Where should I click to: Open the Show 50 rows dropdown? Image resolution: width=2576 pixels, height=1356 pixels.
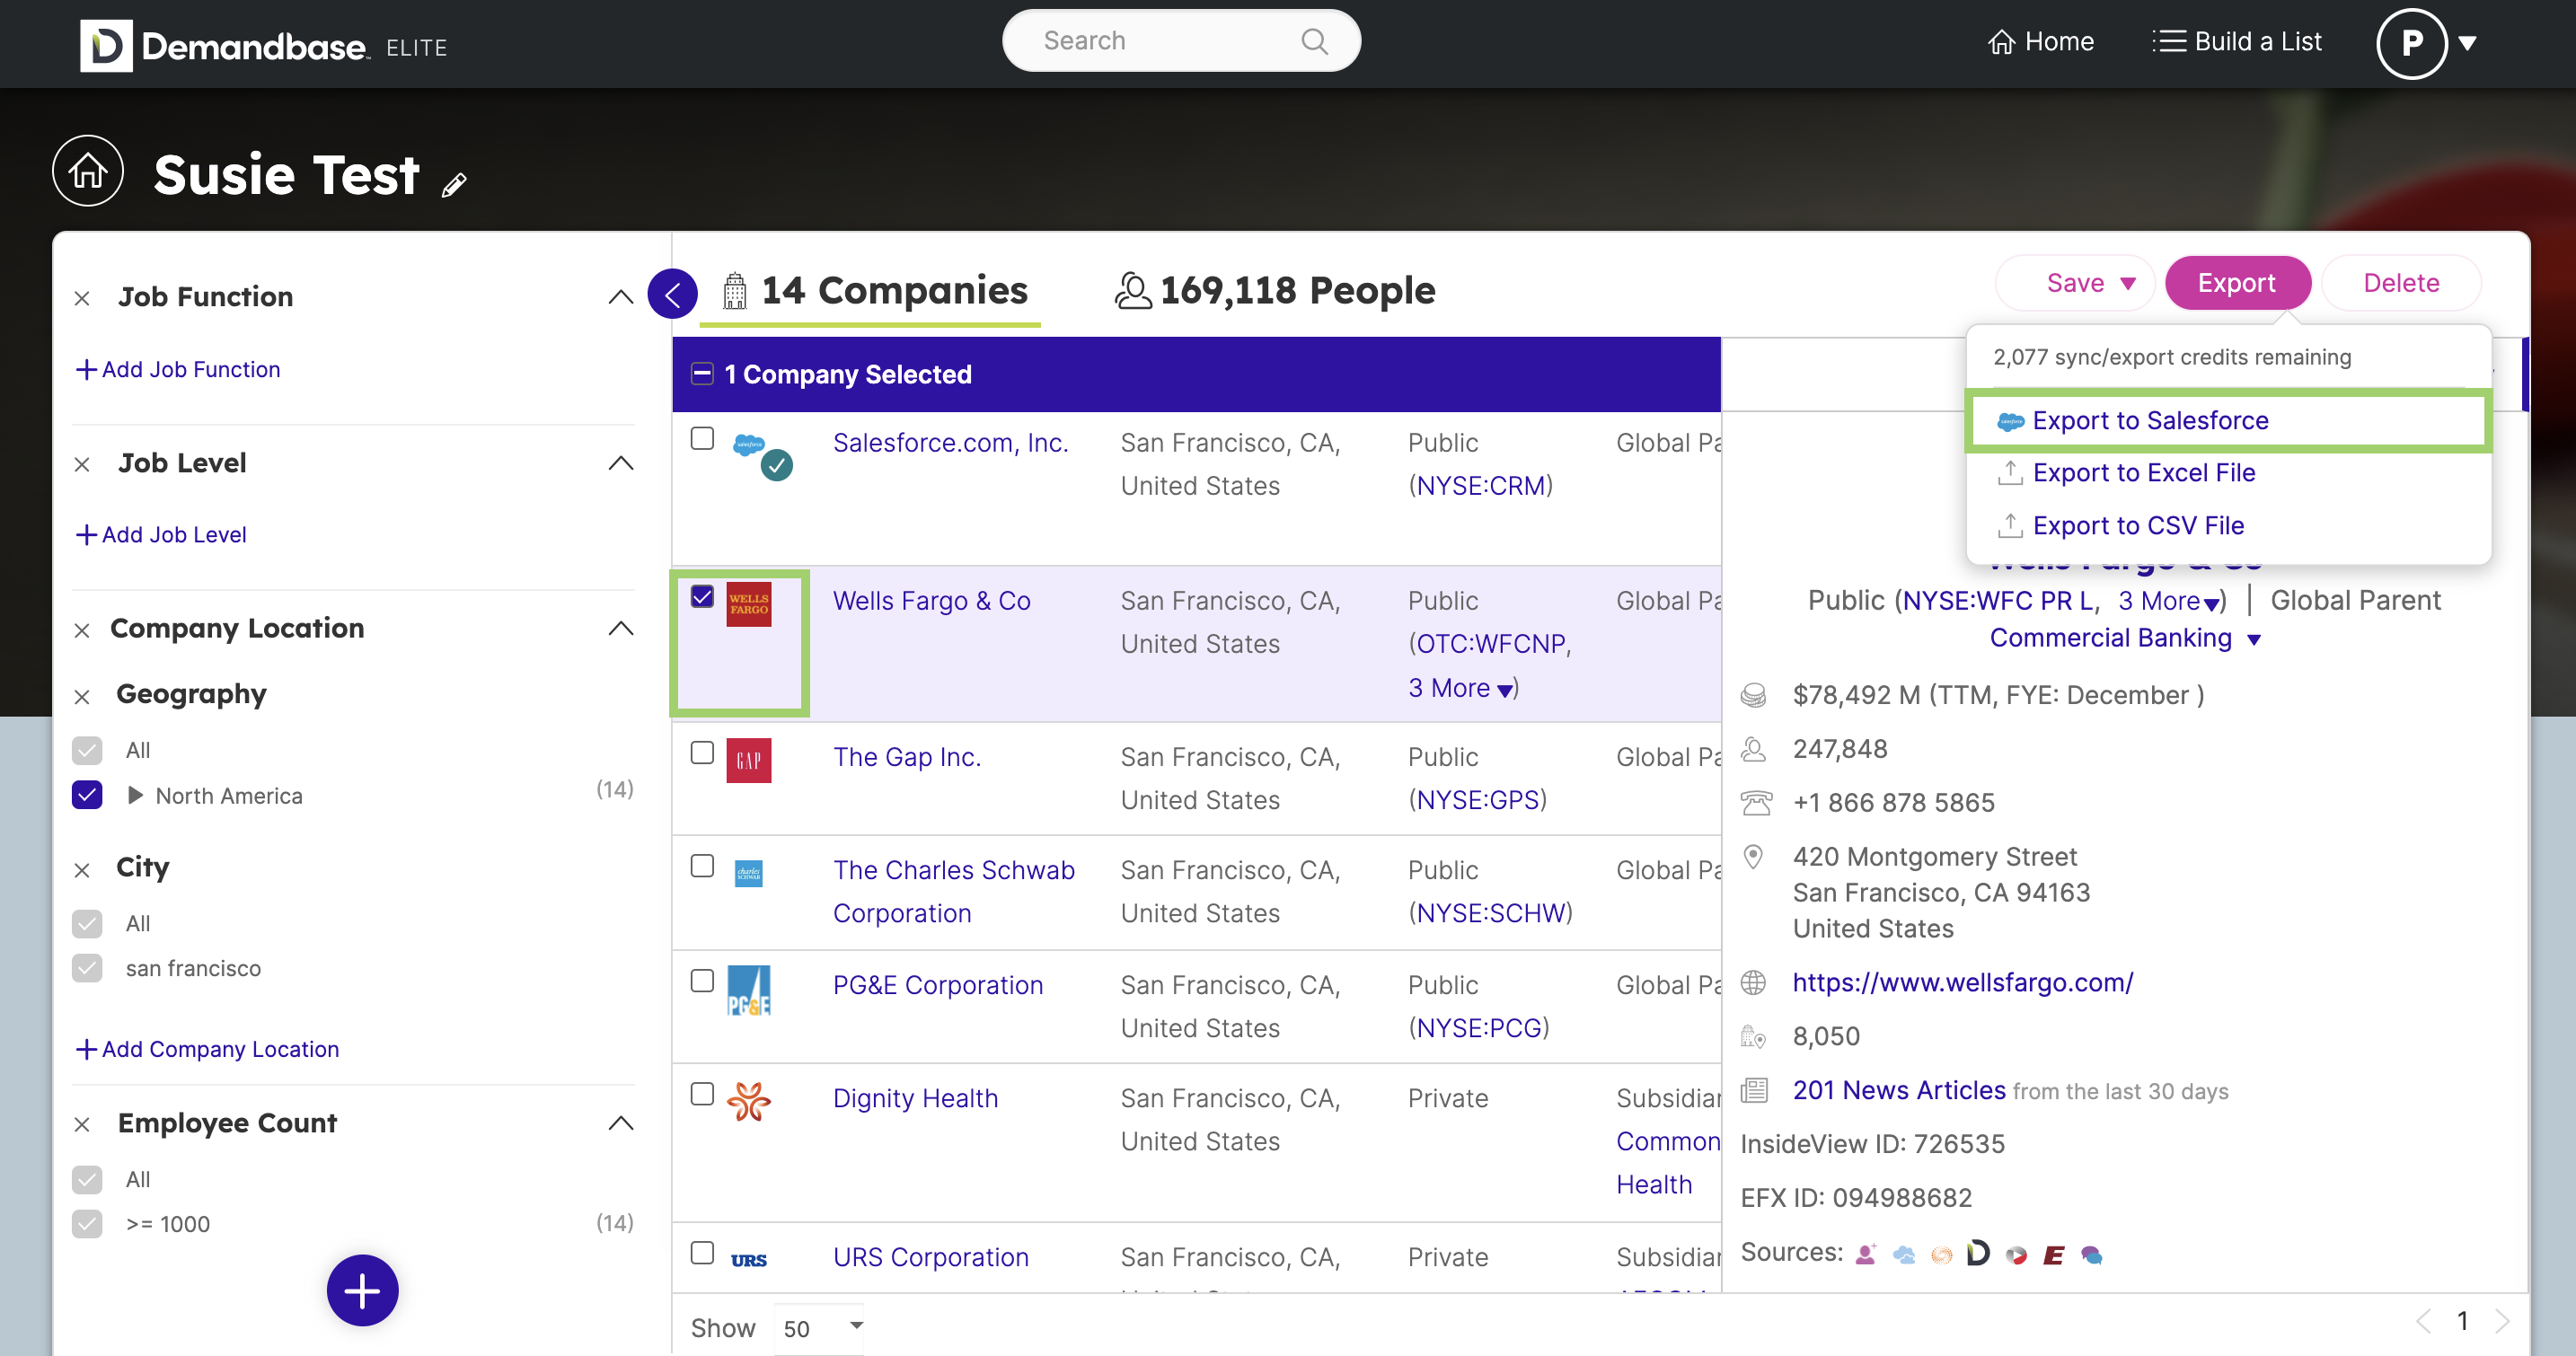click(819, 1328)
